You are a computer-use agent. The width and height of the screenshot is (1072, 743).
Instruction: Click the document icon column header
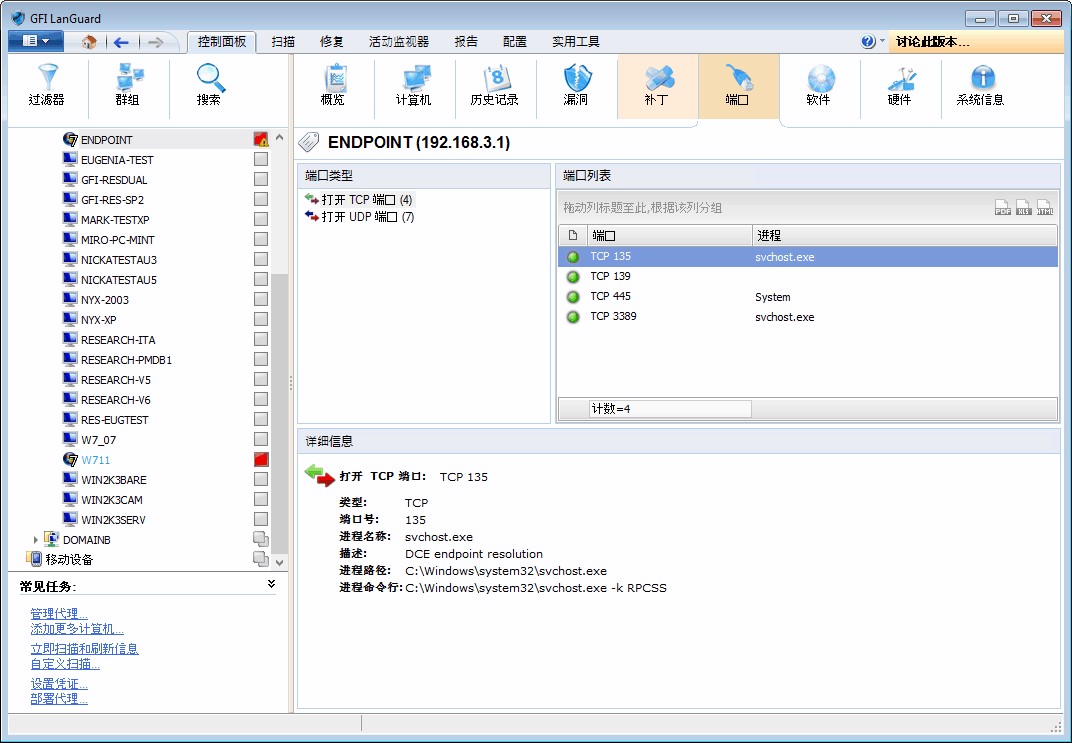573,236
